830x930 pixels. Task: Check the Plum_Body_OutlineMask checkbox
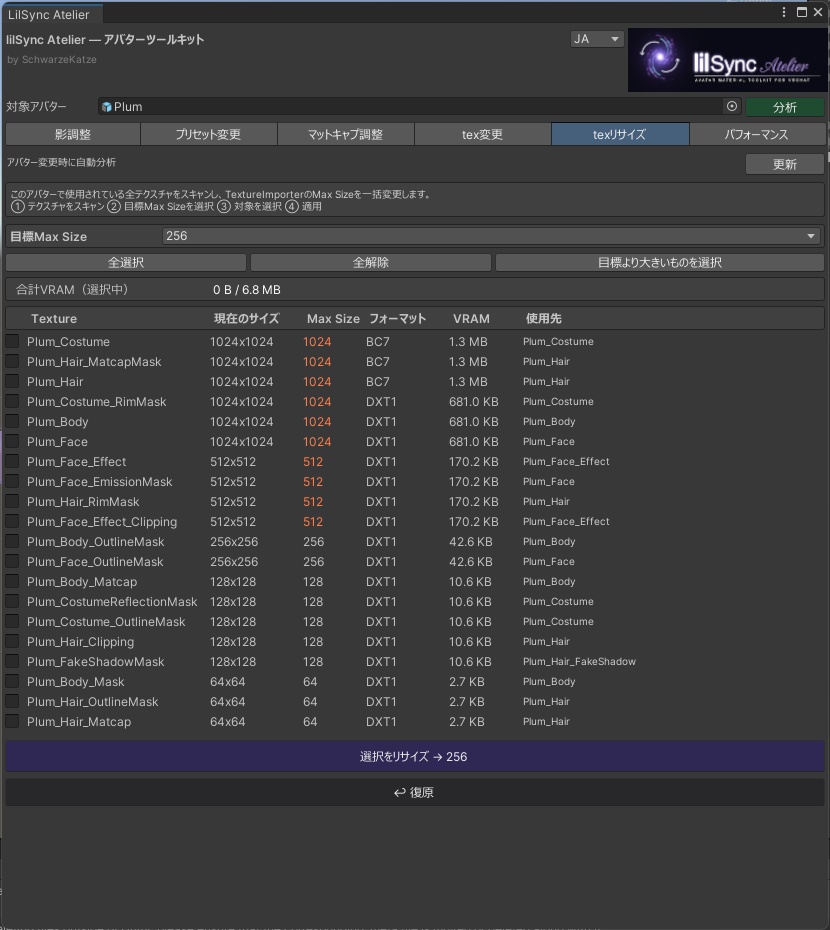point(12,541)
